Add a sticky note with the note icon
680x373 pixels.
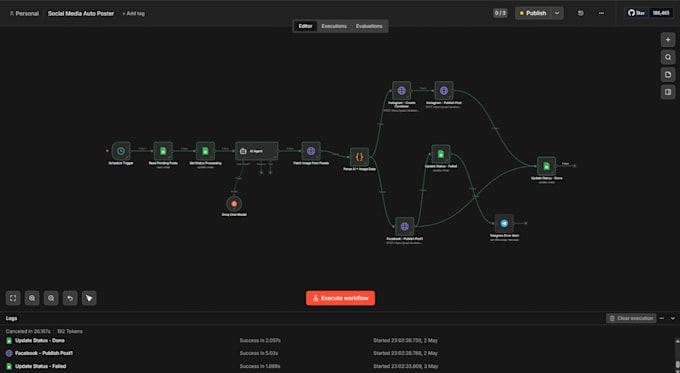coord(668,75)
